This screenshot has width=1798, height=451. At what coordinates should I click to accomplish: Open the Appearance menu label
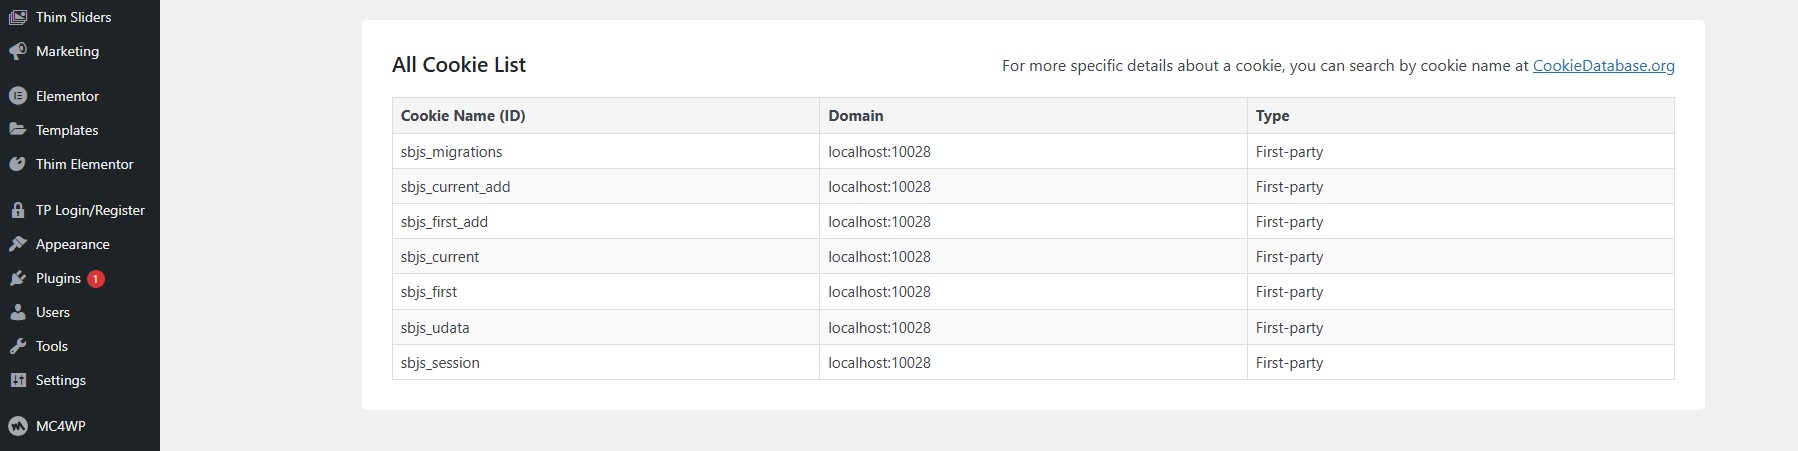[73, 244]
